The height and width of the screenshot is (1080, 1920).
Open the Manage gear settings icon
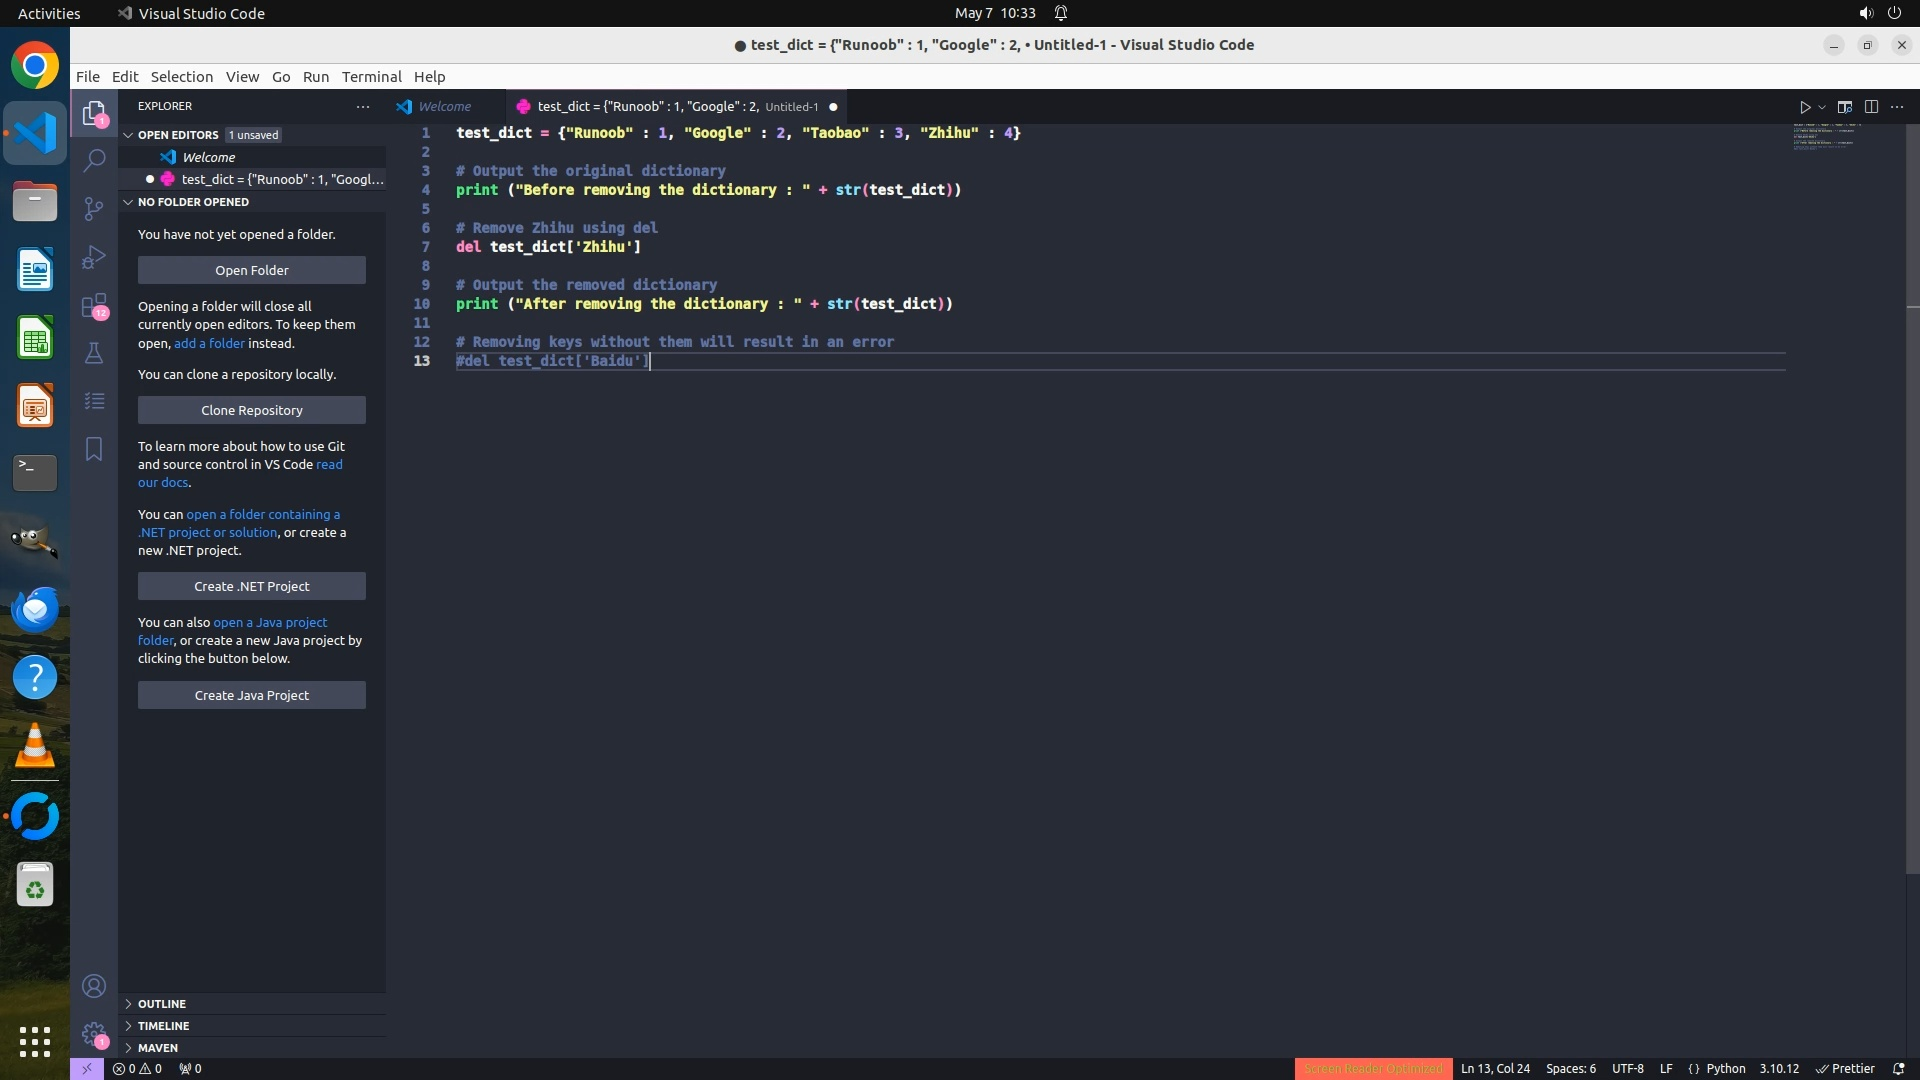[94, 1033]
